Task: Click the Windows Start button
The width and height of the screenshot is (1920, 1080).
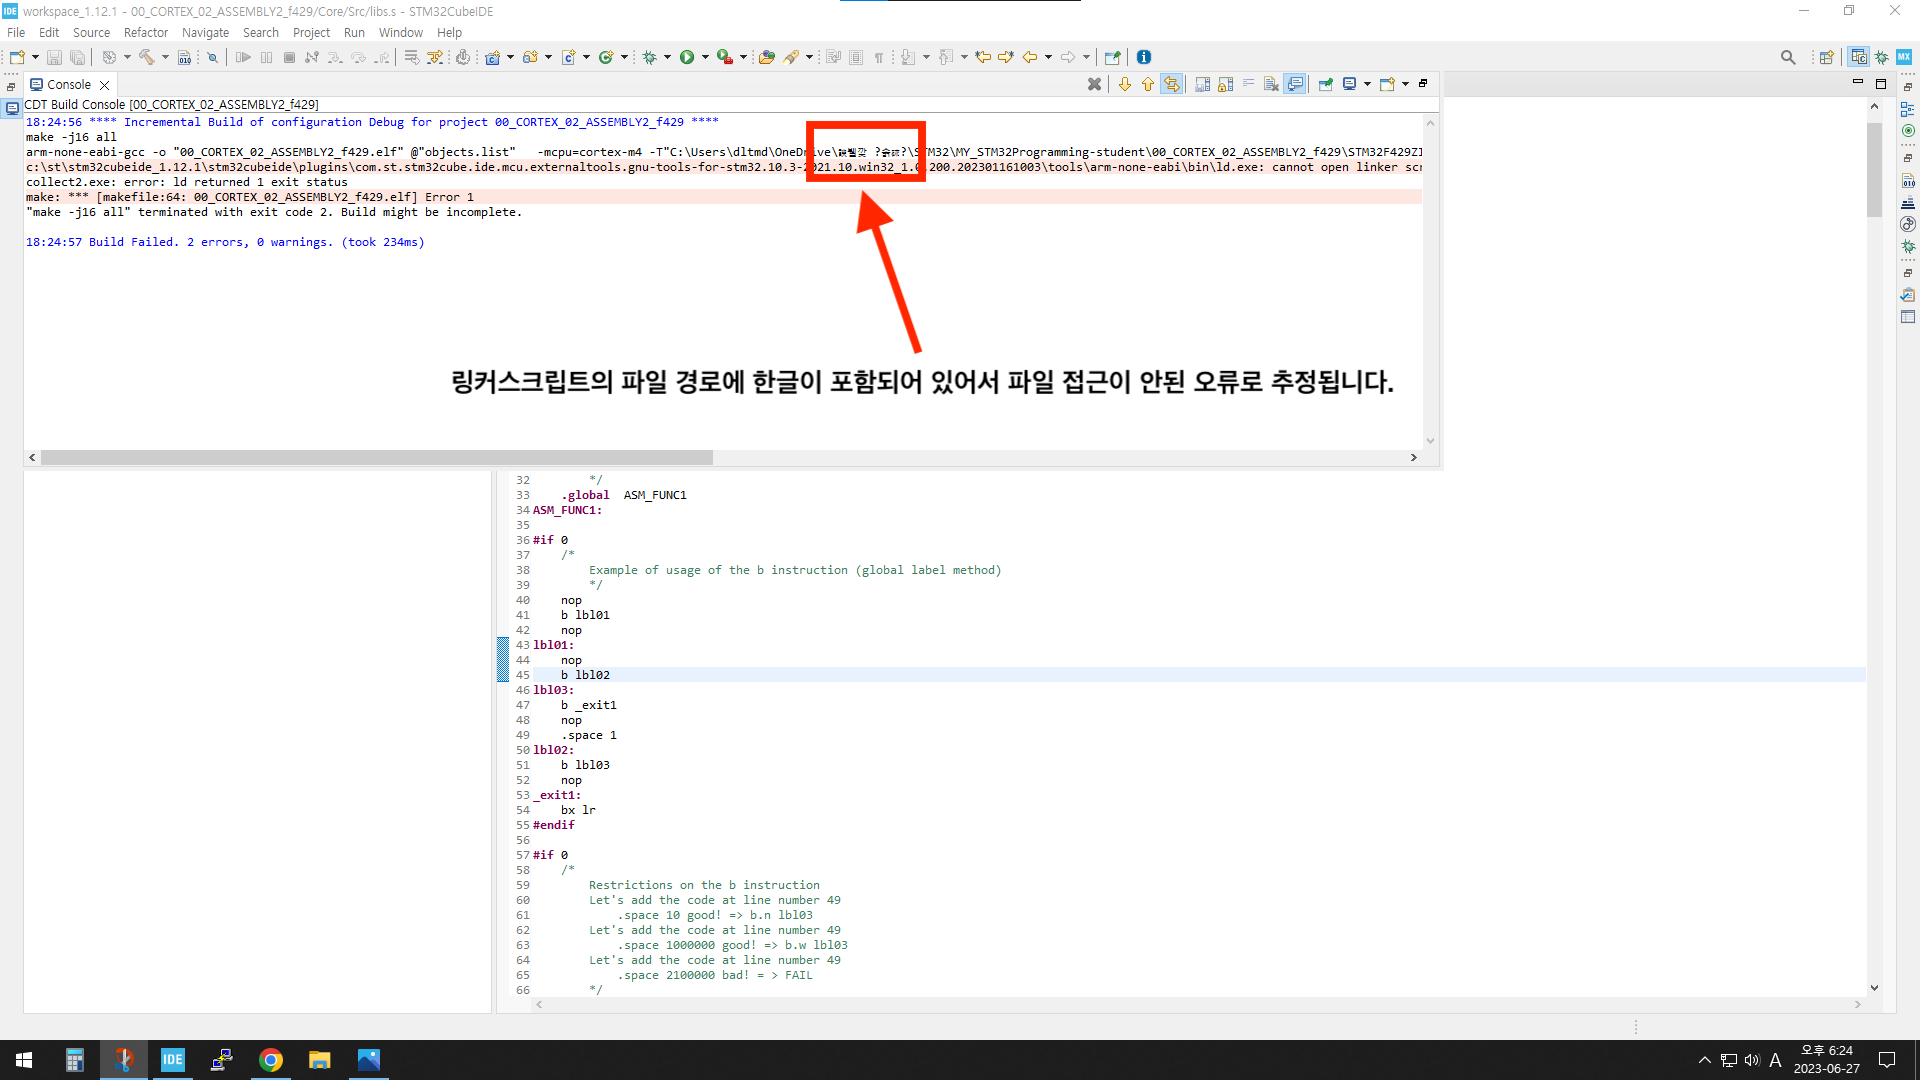Action: click(24, 1060)
